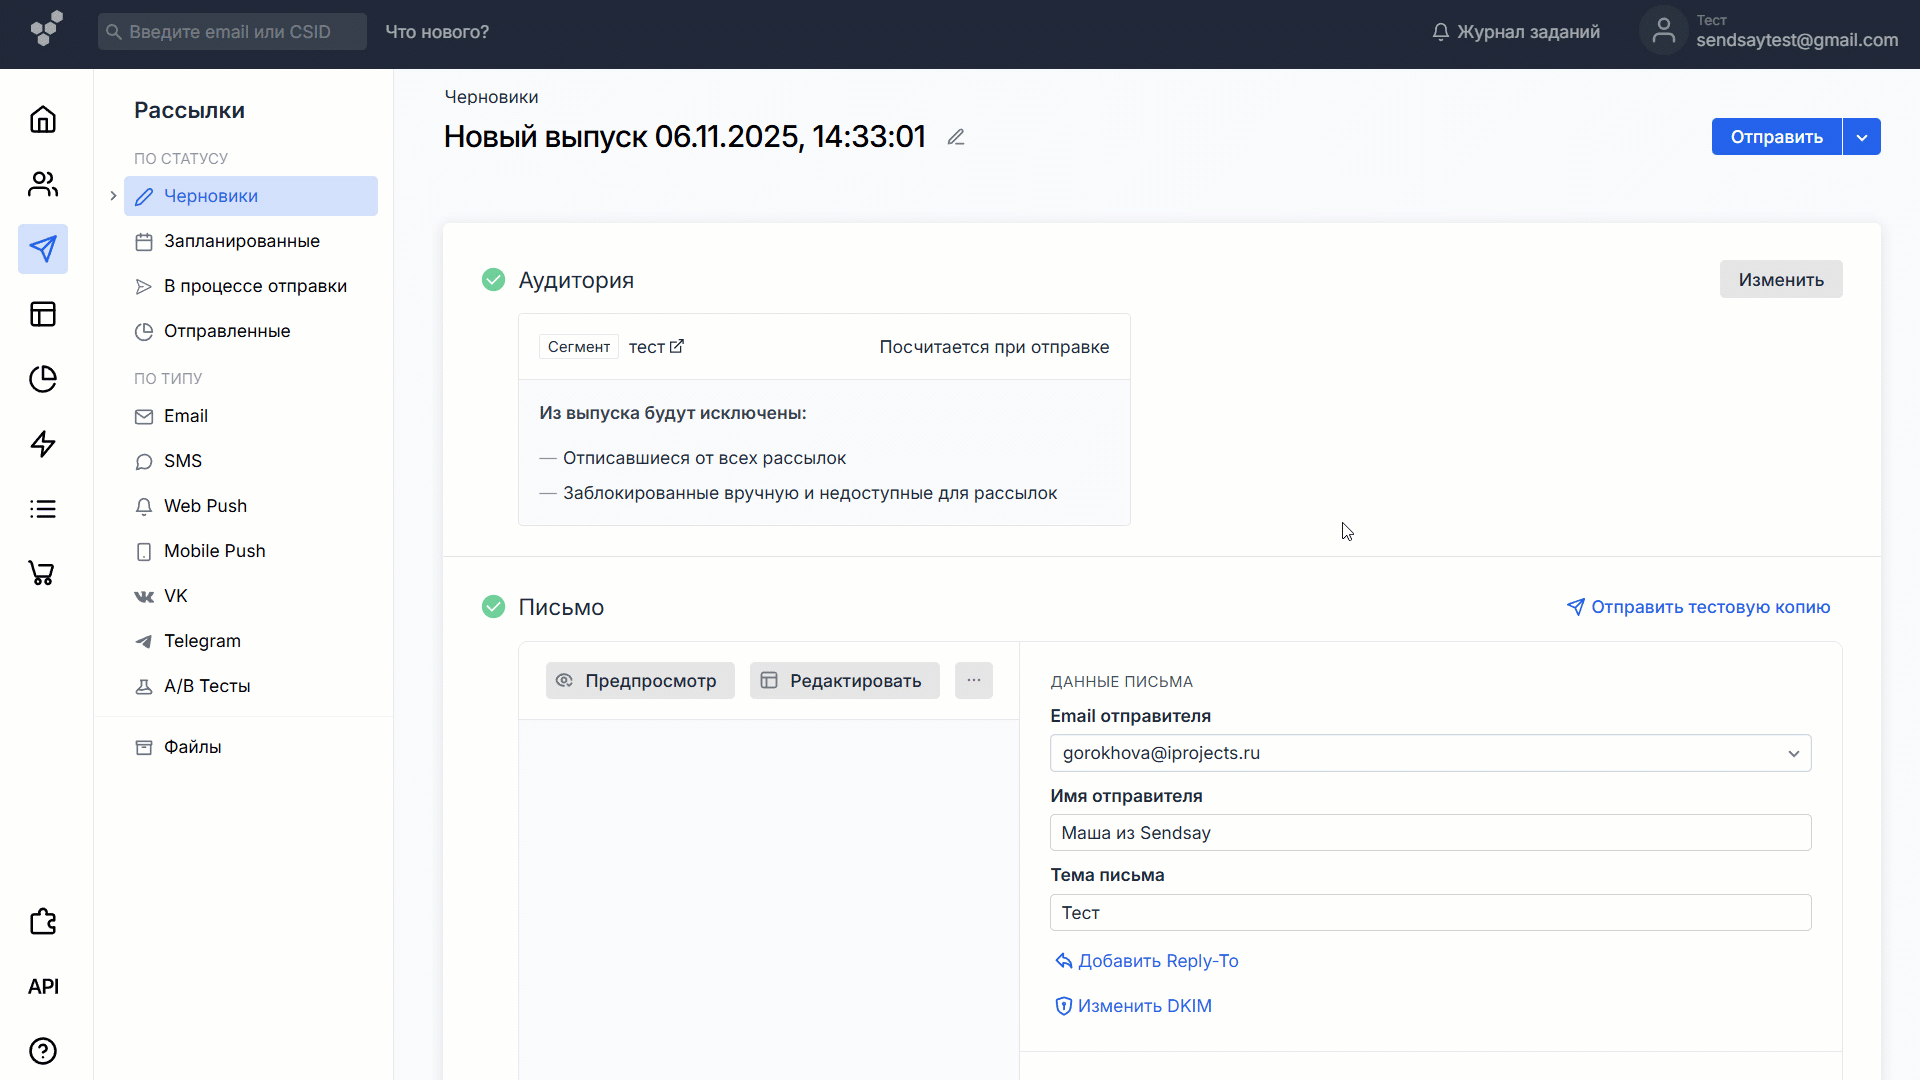Screen dimensions: 1920x1080
Task: Open the Email отправителя sender dropdown
Action: [x=1793, y=753]
